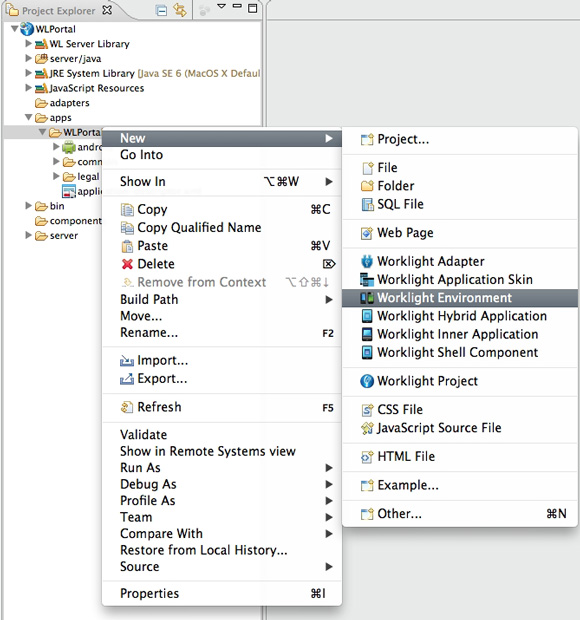580x620 pixels.
Task: Click the New Project... icon
Action: pyautogui.click(x=367, y=139)
